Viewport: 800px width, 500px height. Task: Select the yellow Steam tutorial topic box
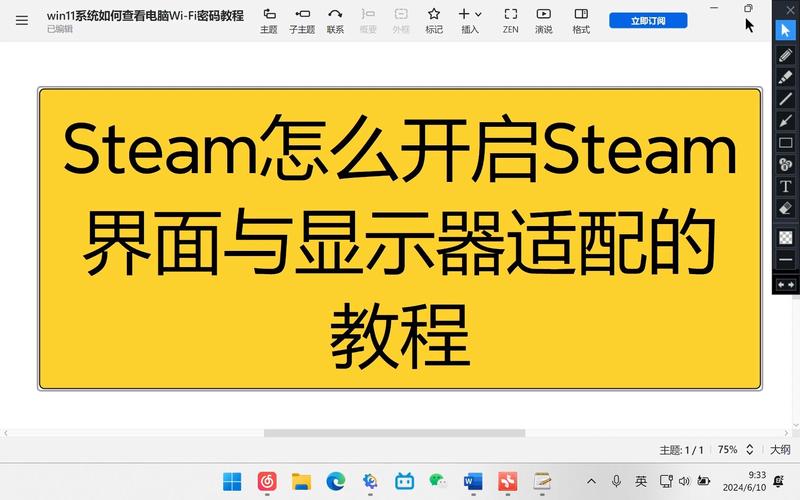tap(400, 239)
